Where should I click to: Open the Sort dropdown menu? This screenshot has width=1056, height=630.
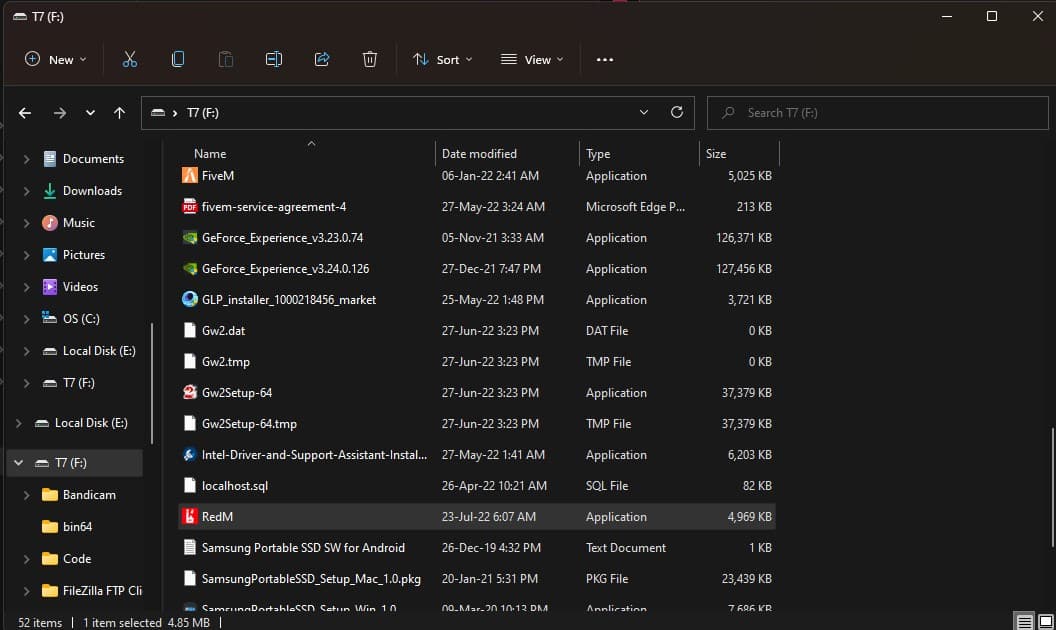(x=442, y=59)
